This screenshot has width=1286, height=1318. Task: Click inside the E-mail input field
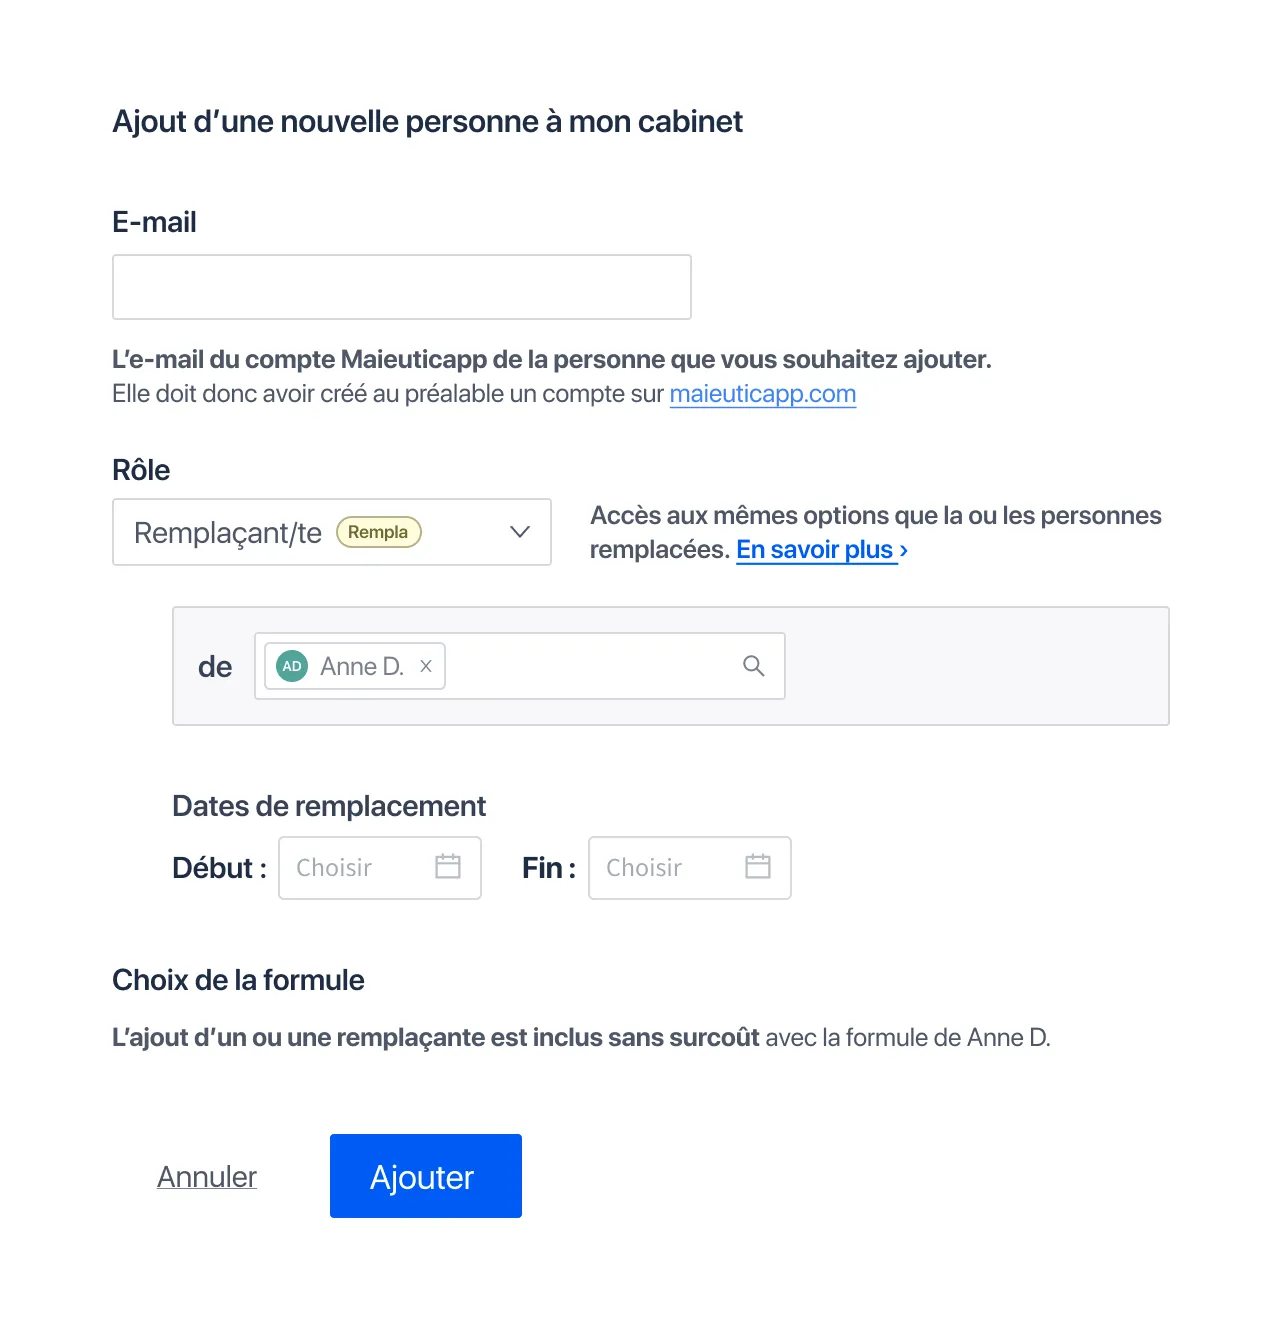coord(400,287)
